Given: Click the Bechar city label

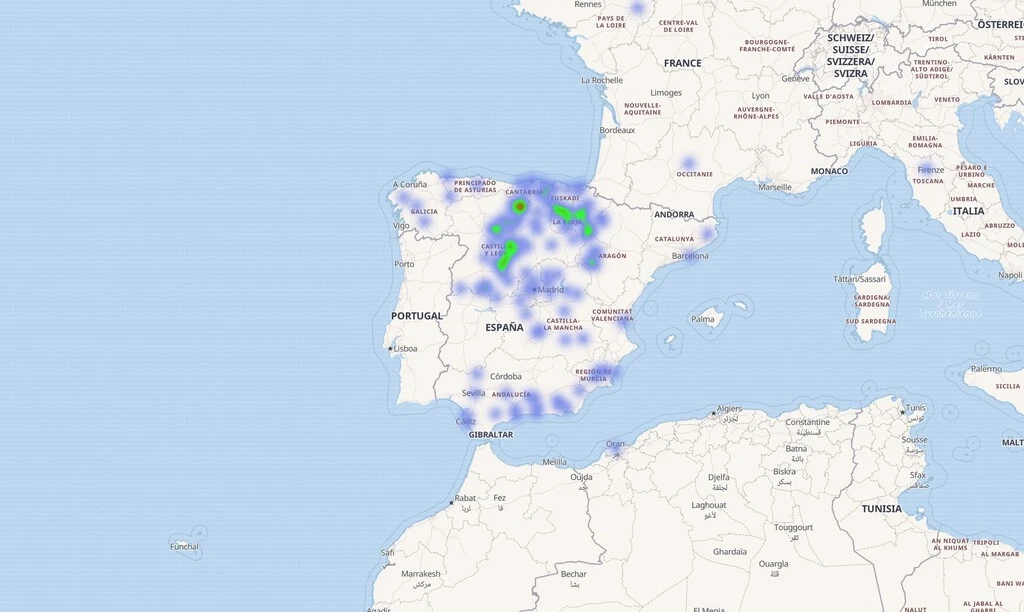Looking at the screenshot, I should point(573,575).
